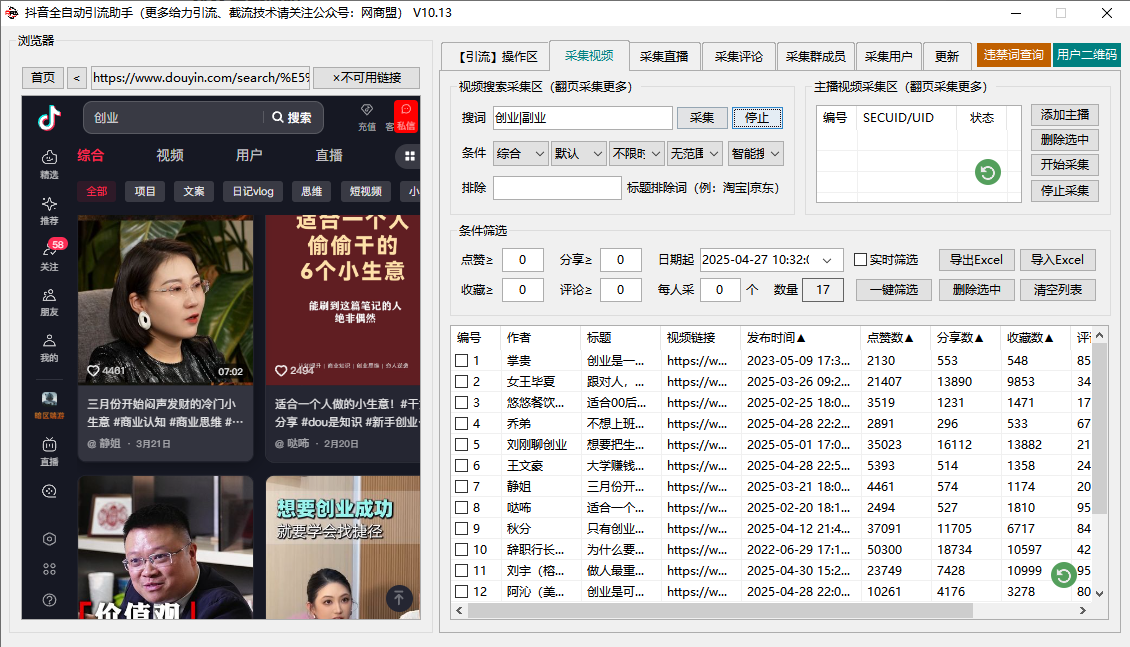Switch to the 【引流】操作区 tab
The width and height of the screenshot is (1130, 647).
tap(497, 56)
